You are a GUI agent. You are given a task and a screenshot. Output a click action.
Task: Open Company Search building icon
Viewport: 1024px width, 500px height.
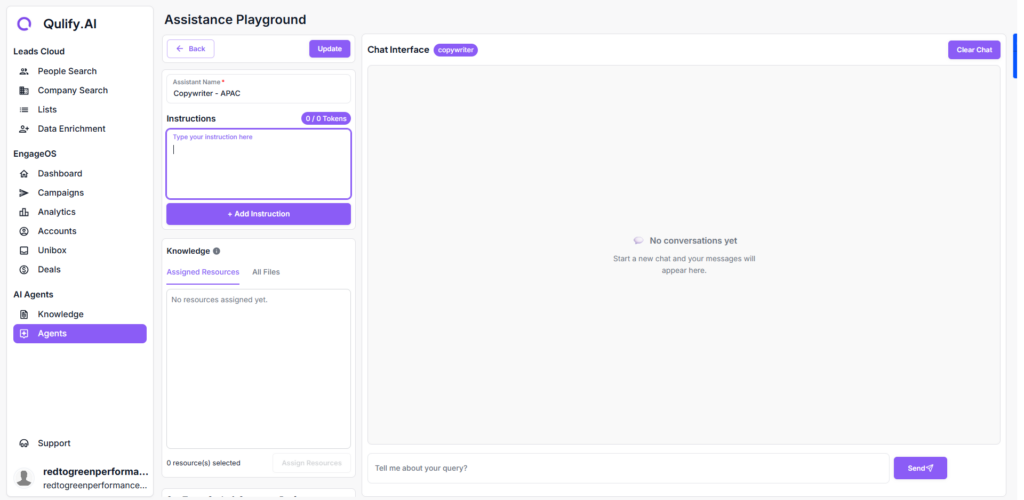point(24,90)
